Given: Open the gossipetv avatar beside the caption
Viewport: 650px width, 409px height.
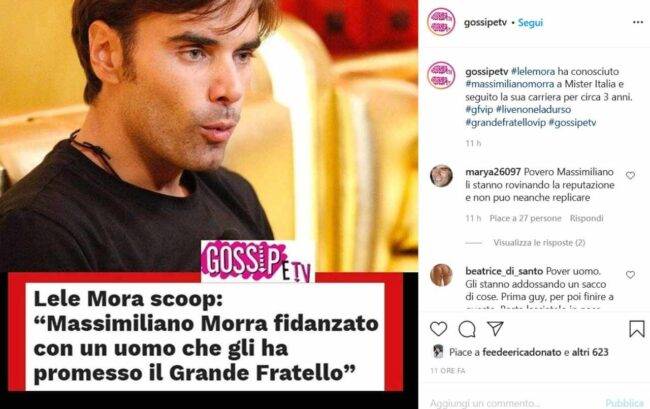Looking at the screenshot, I should pos(441,75).
